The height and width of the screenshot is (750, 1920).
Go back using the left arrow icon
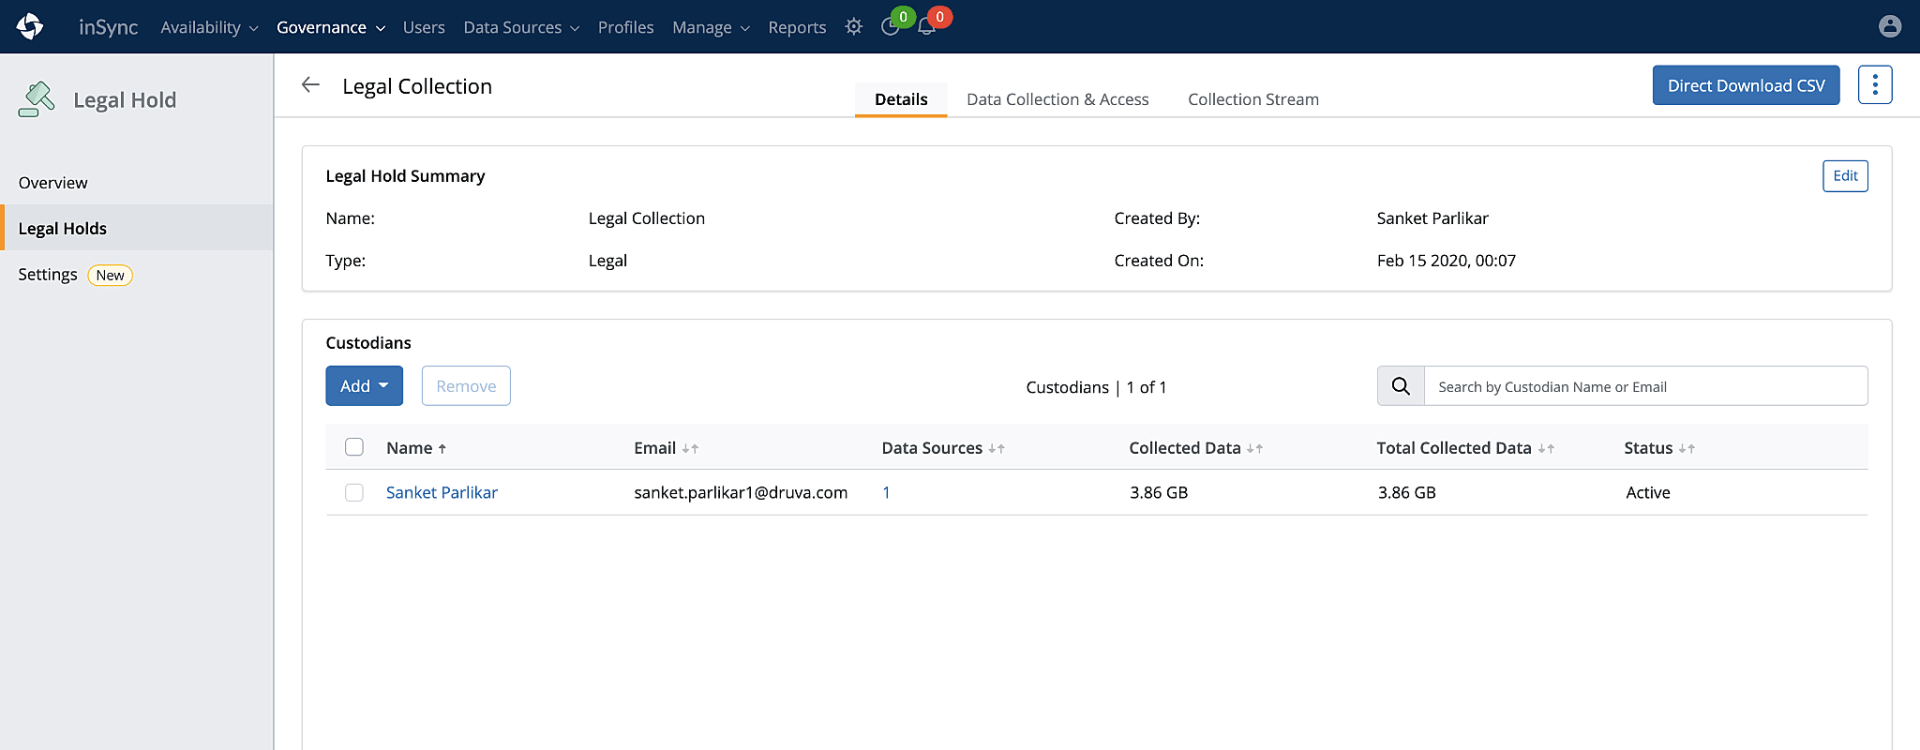click(311, 85)
